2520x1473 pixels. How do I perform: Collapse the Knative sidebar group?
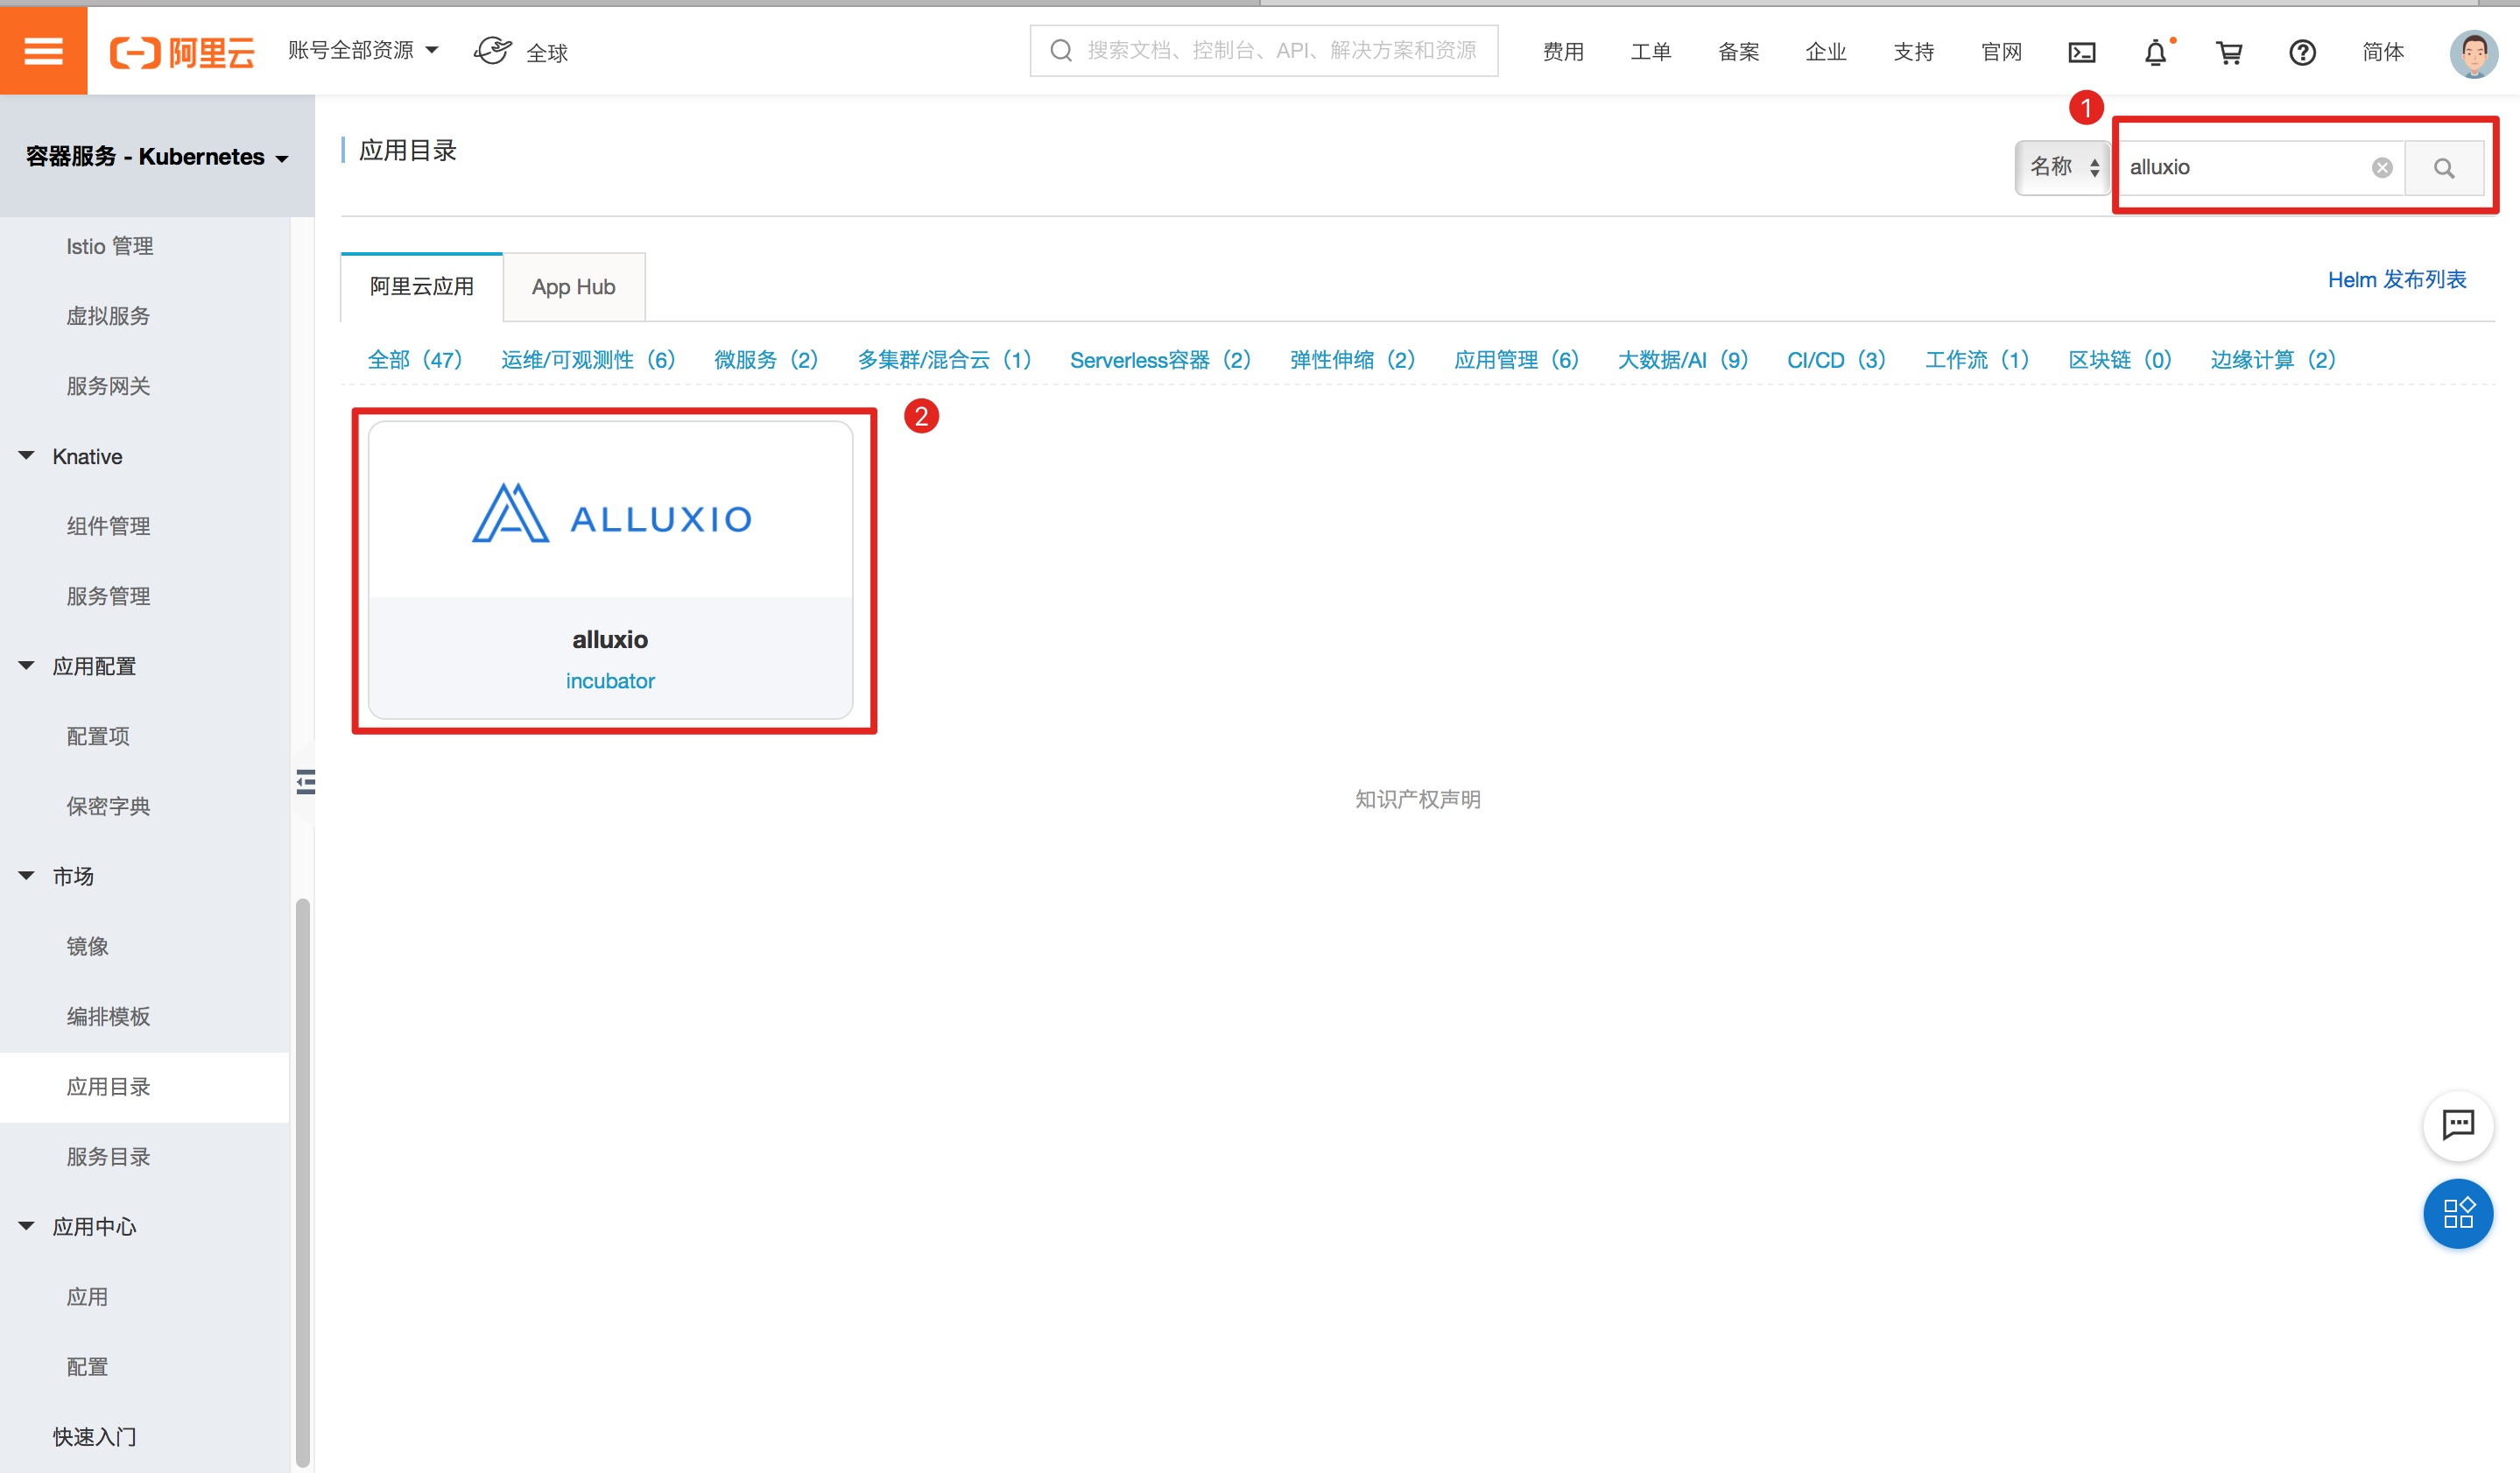[x=26, y=456]
